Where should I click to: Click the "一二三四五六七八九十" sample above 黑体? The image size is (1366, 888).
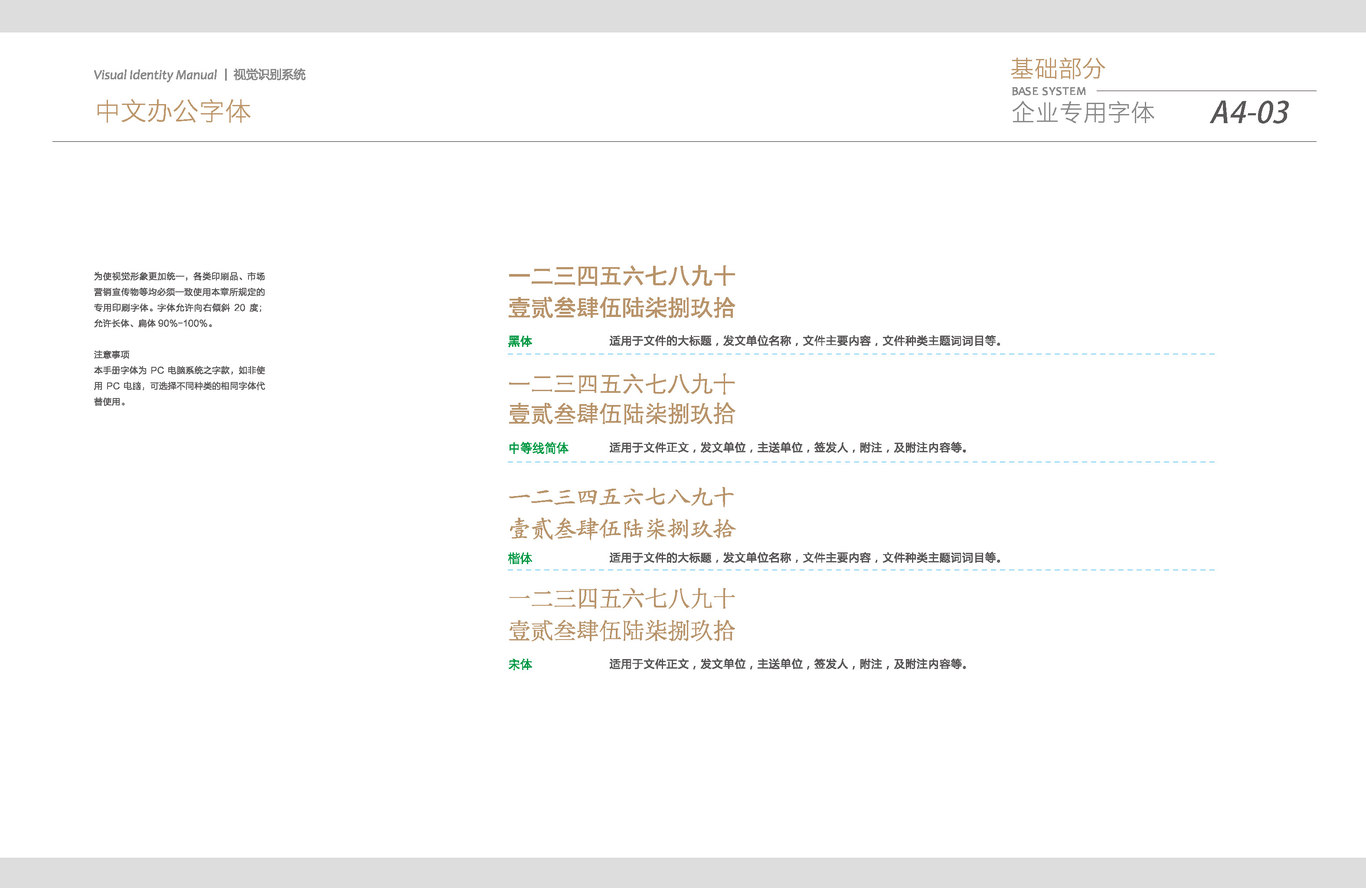tap(622, 277)
